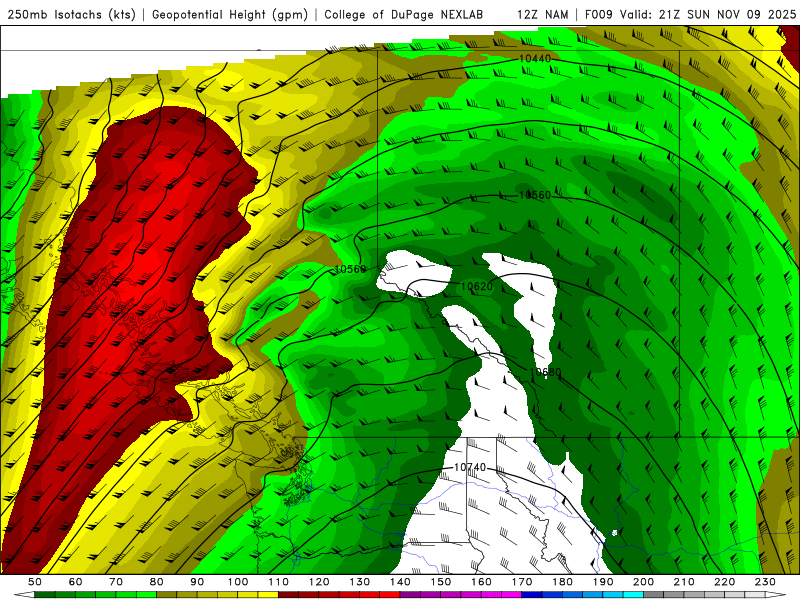Click the 'Geopotential Height (gpm)' title text
Screen dimensions: 800x600
pos(230,15)
